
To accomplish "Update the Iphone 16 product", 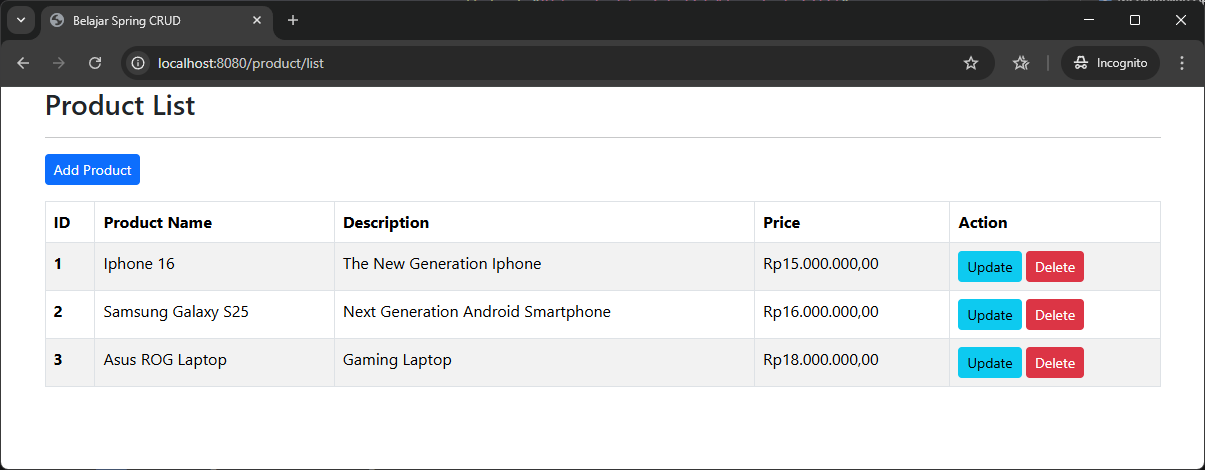I will [x=989, y=267].
